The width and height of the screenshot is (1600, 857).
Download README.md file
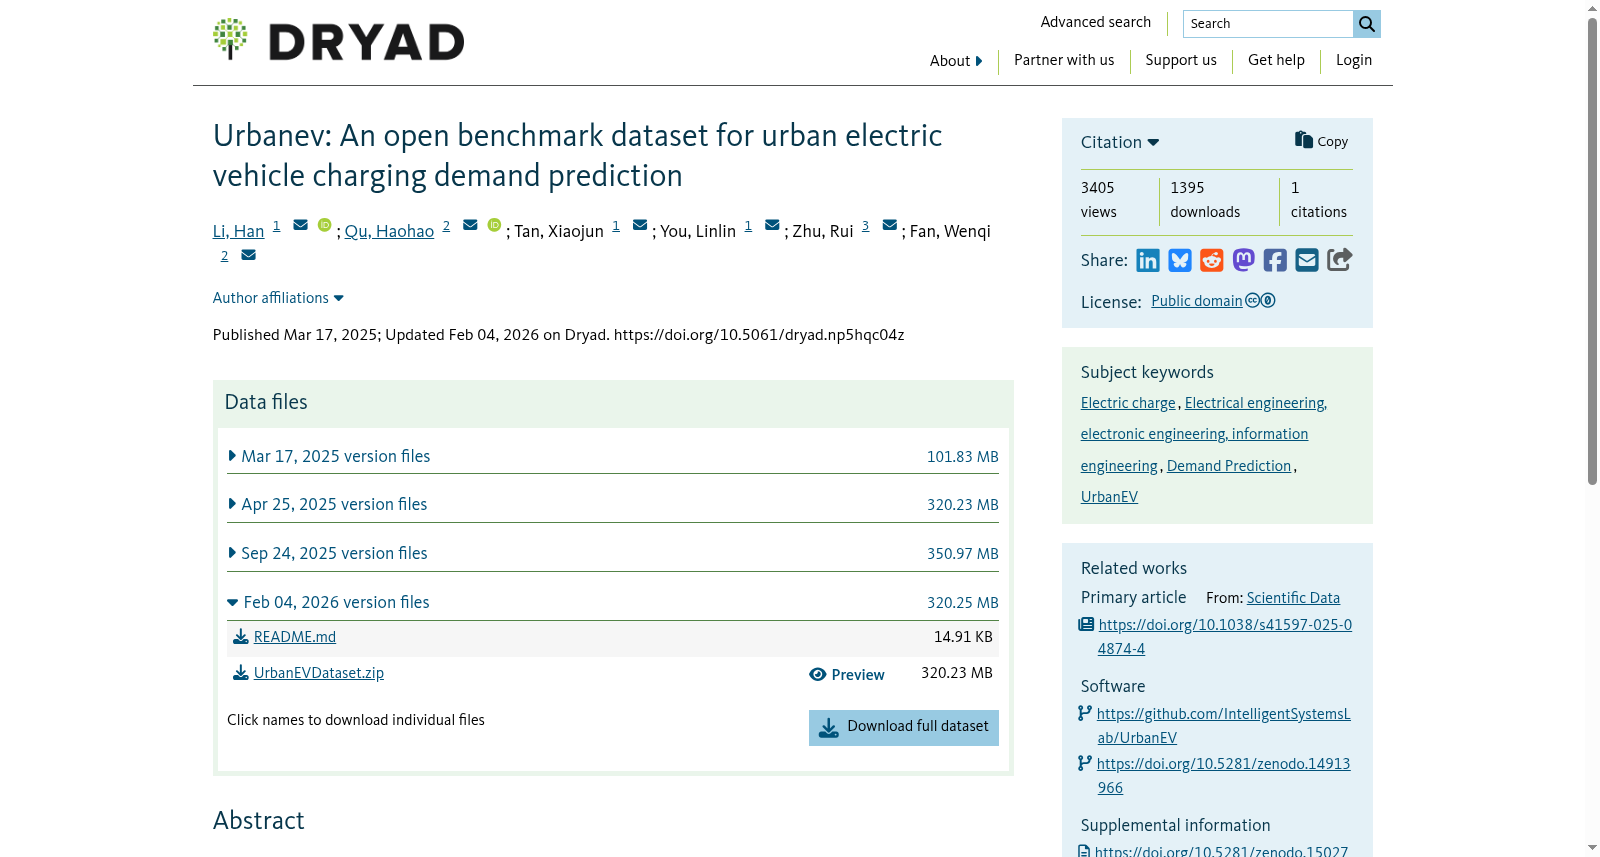(295, 637)
